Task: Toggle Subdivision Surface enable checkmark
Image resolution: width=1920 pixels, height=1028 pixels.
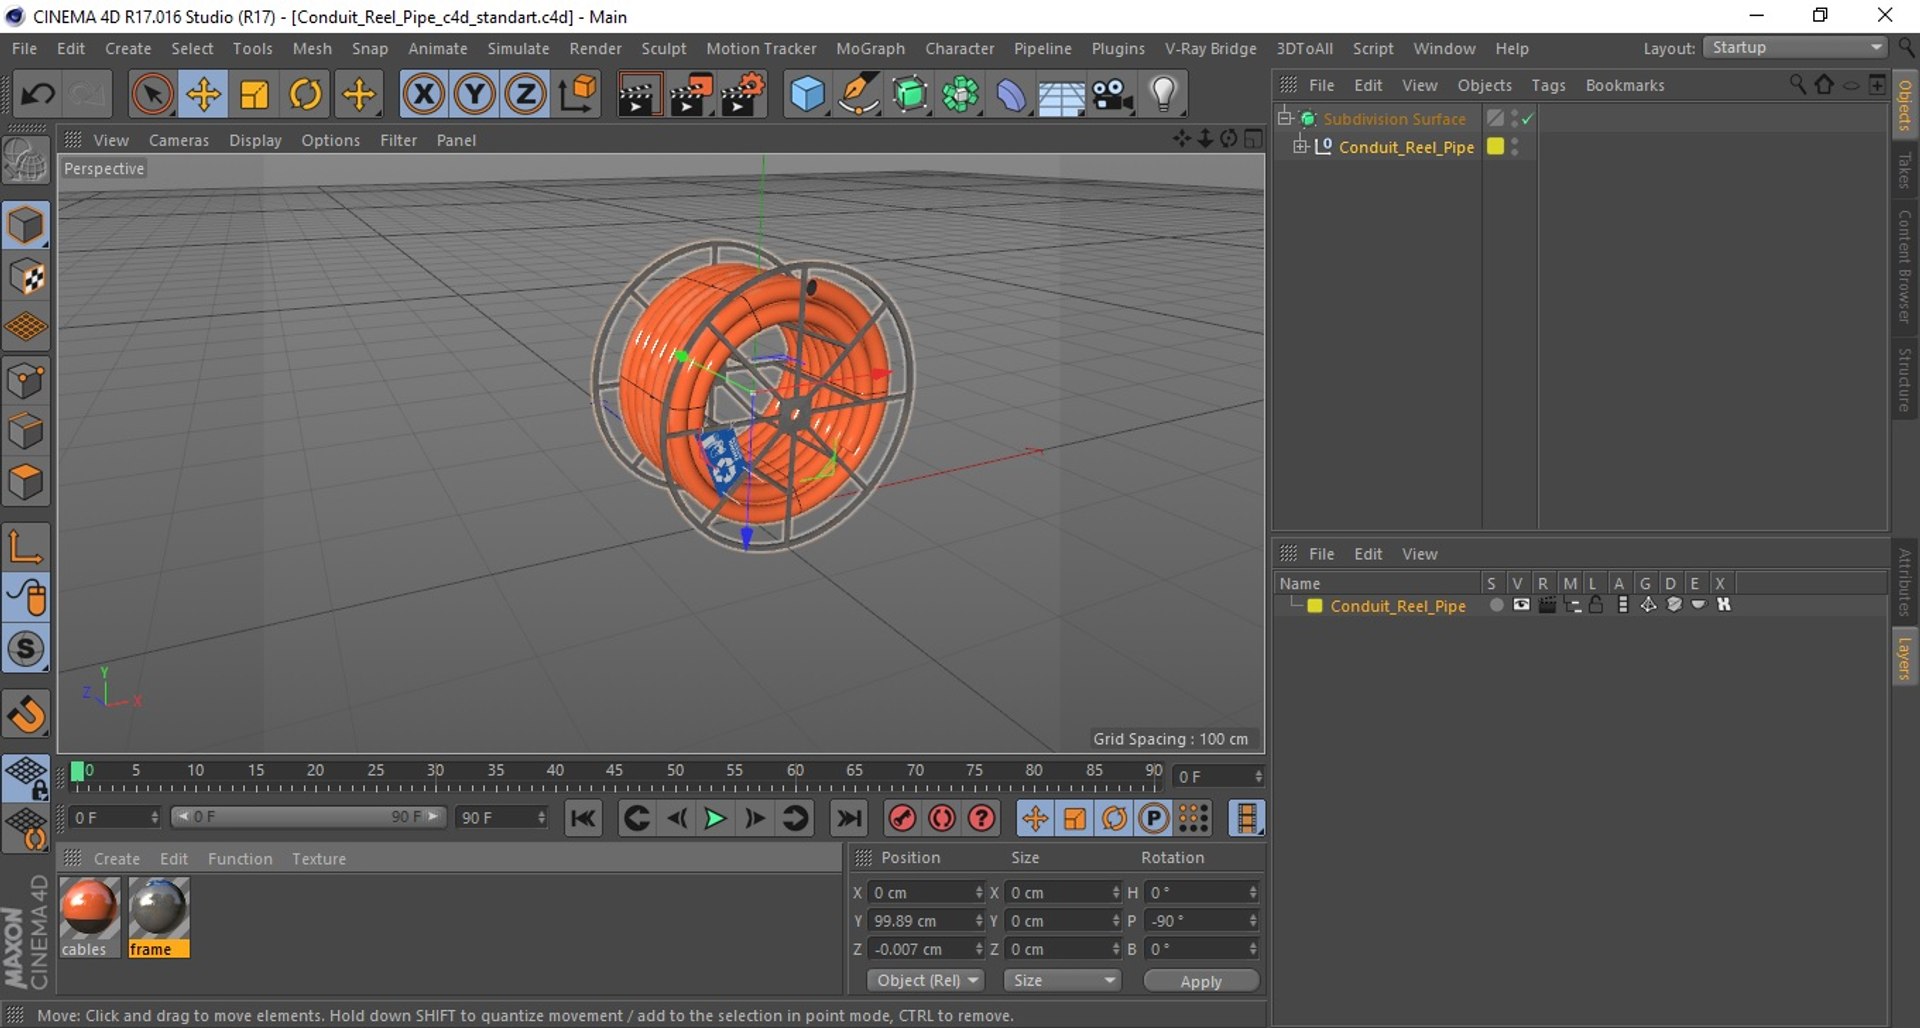Action: click(1527, 119)
